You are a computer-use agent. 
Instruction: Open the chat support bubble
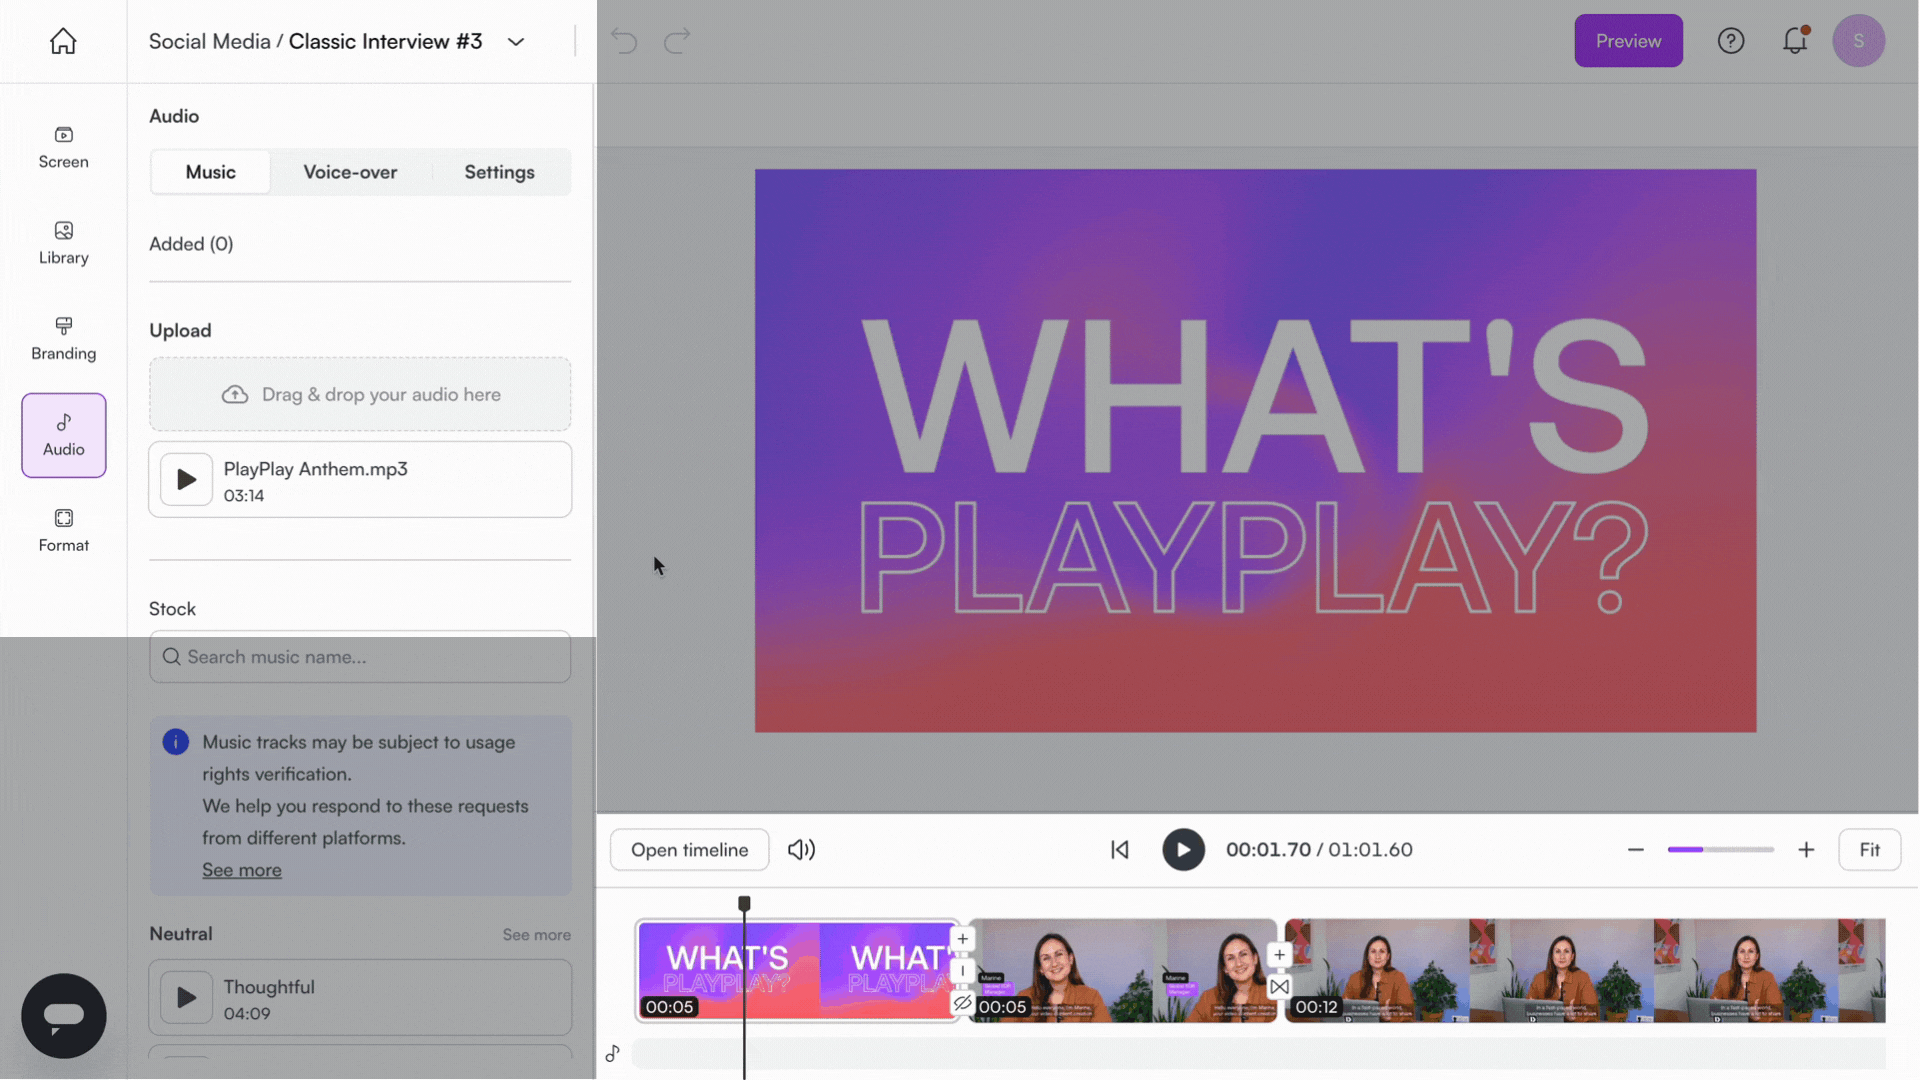coord(64,1016)
